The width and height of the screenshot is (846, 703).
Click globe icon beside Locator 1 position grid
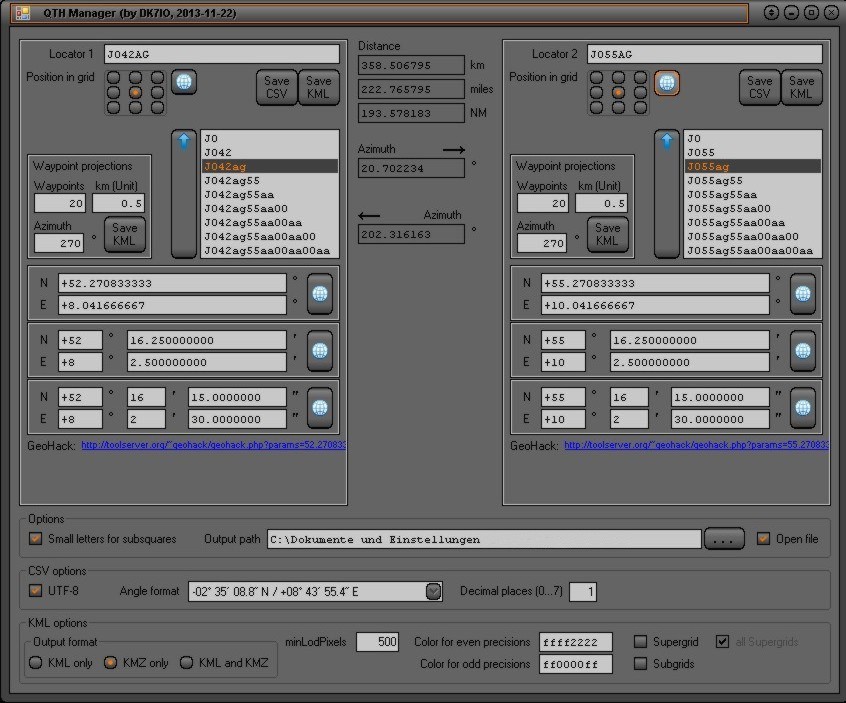(x=183, y=83)
